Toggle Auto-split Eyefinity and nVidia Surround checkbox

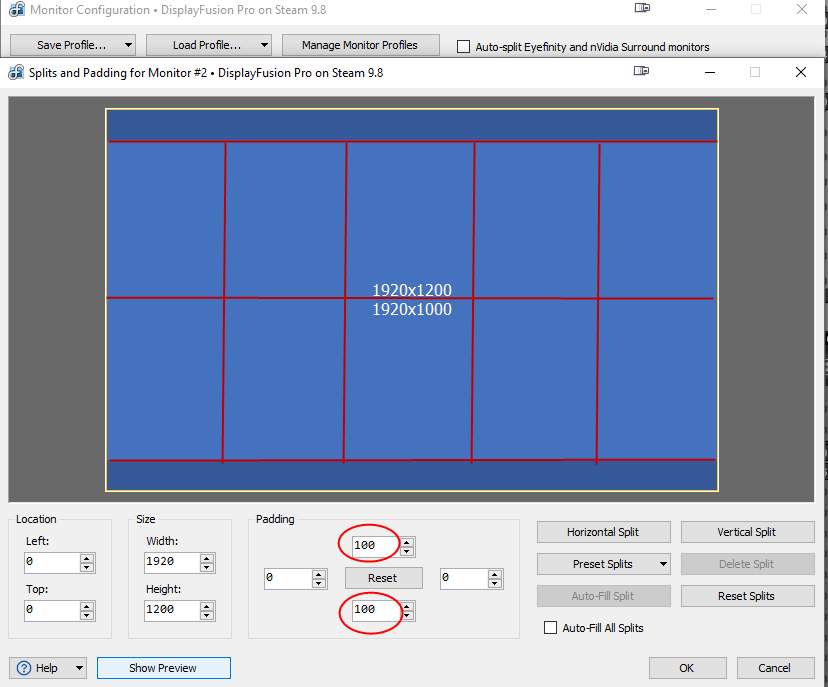point(463,46)
